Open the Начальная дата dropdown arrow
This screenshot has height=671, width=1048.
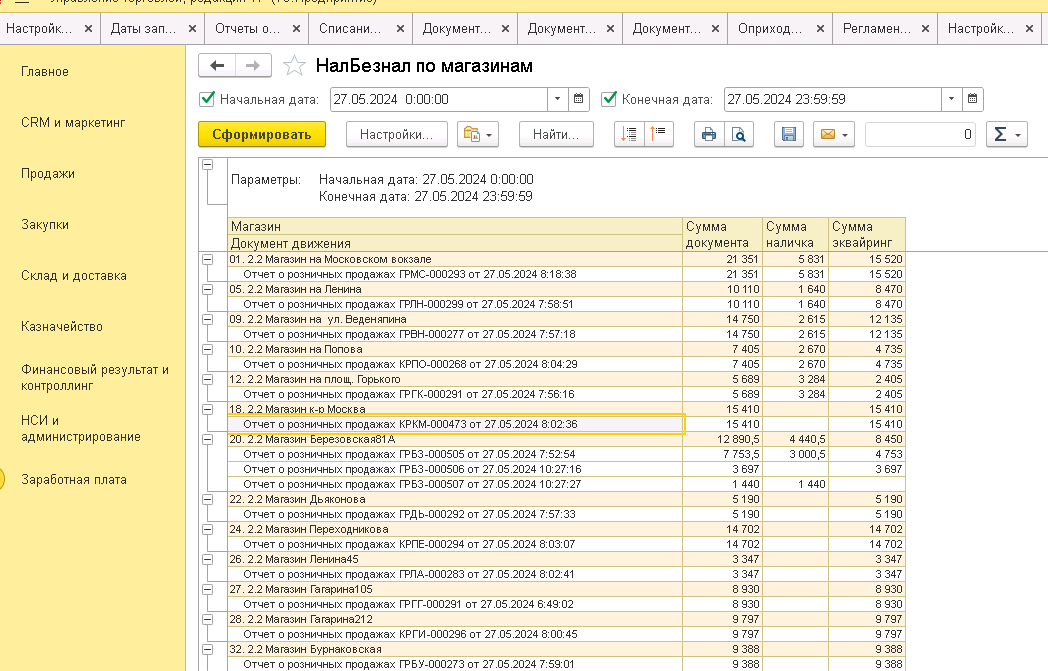(x=557, y=99)
